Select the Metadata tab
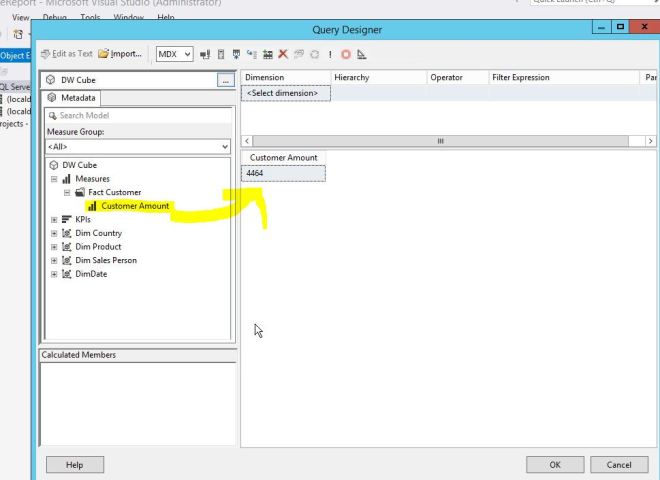 [72, 98]
